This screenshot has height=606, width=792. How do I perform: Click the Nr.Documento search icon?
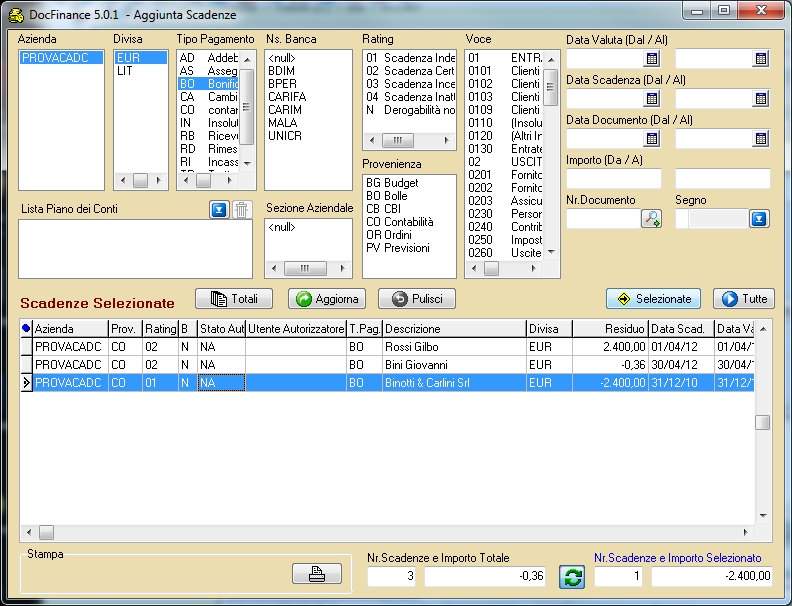tap(651, 219)
